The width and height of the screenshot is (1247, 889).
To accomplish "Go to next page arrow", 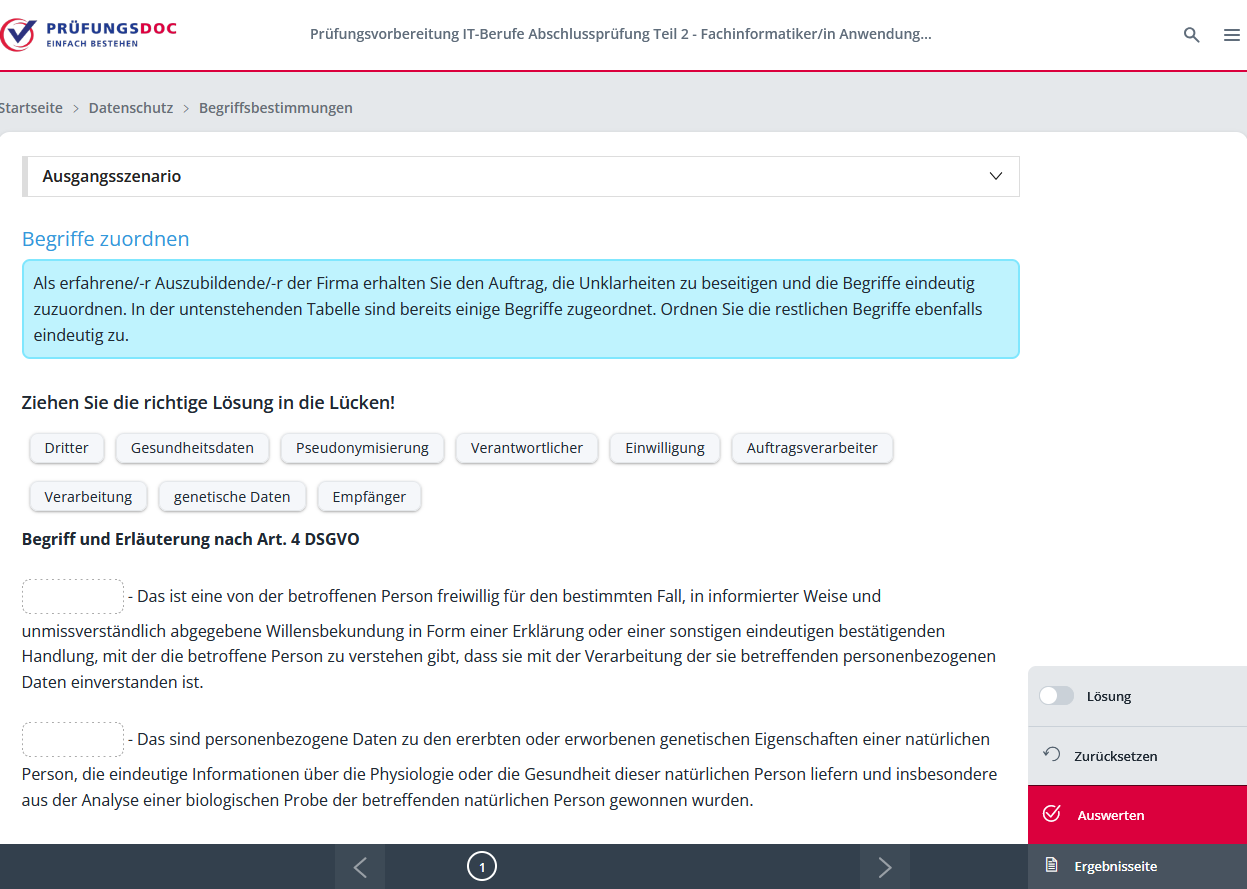I will coord(885,867).
